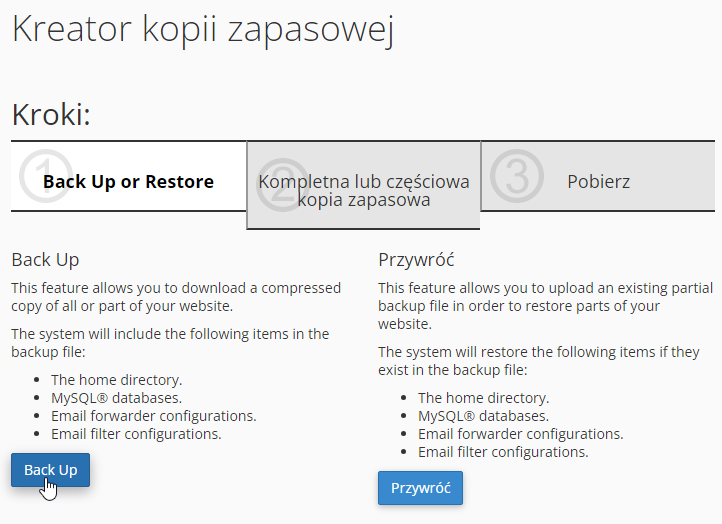Click "Email filter configurations." in the Back Up list
This screenshot has width=722, height=524.
(136, 434)
